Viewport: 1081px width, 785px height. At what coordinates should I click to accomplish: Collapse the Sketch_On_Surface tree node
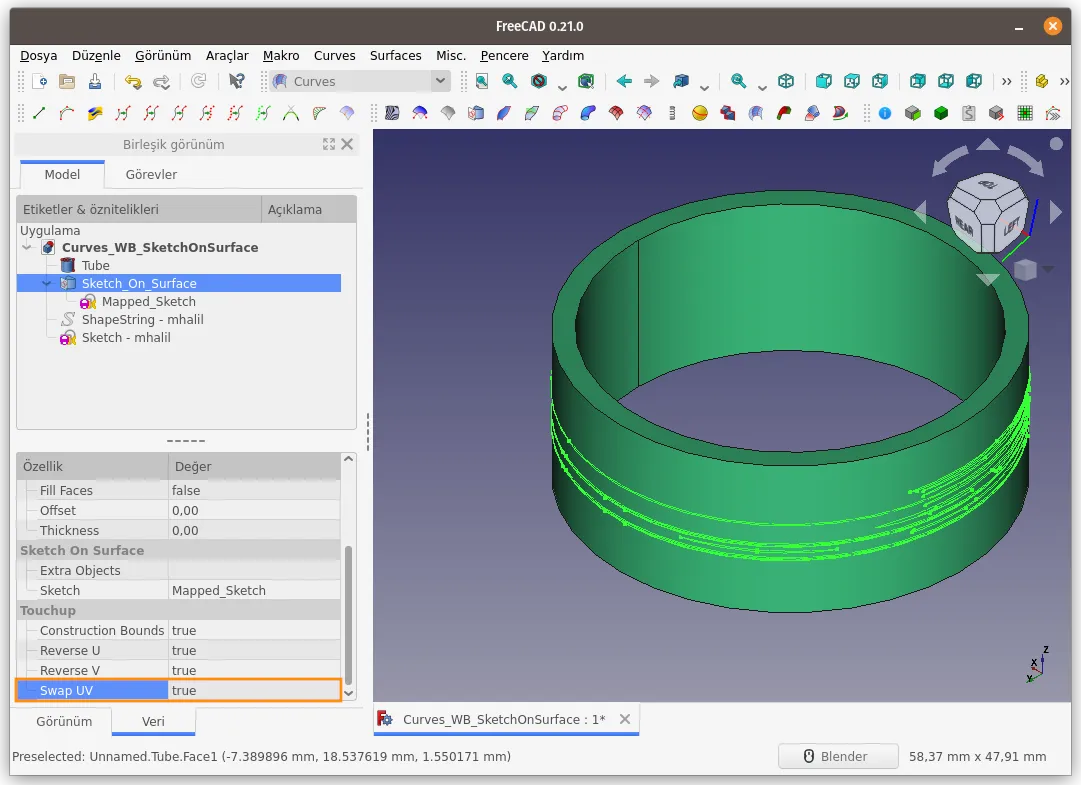pos(46,283)
